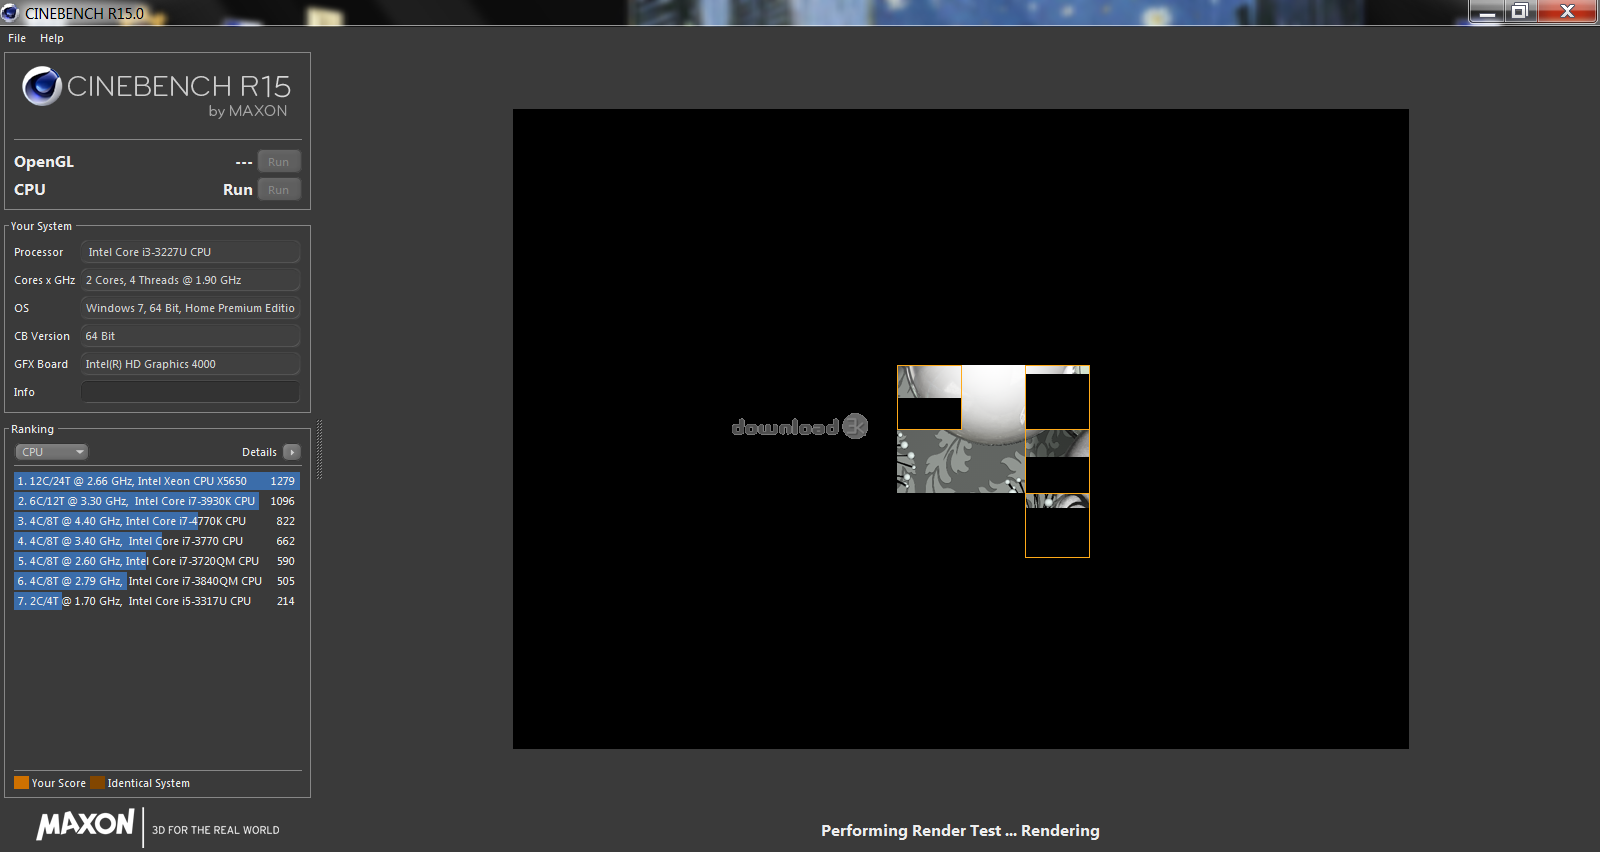Open the CPU ranking type dropdown
The image size is (1600, 852).
click(x=51, y=452)
